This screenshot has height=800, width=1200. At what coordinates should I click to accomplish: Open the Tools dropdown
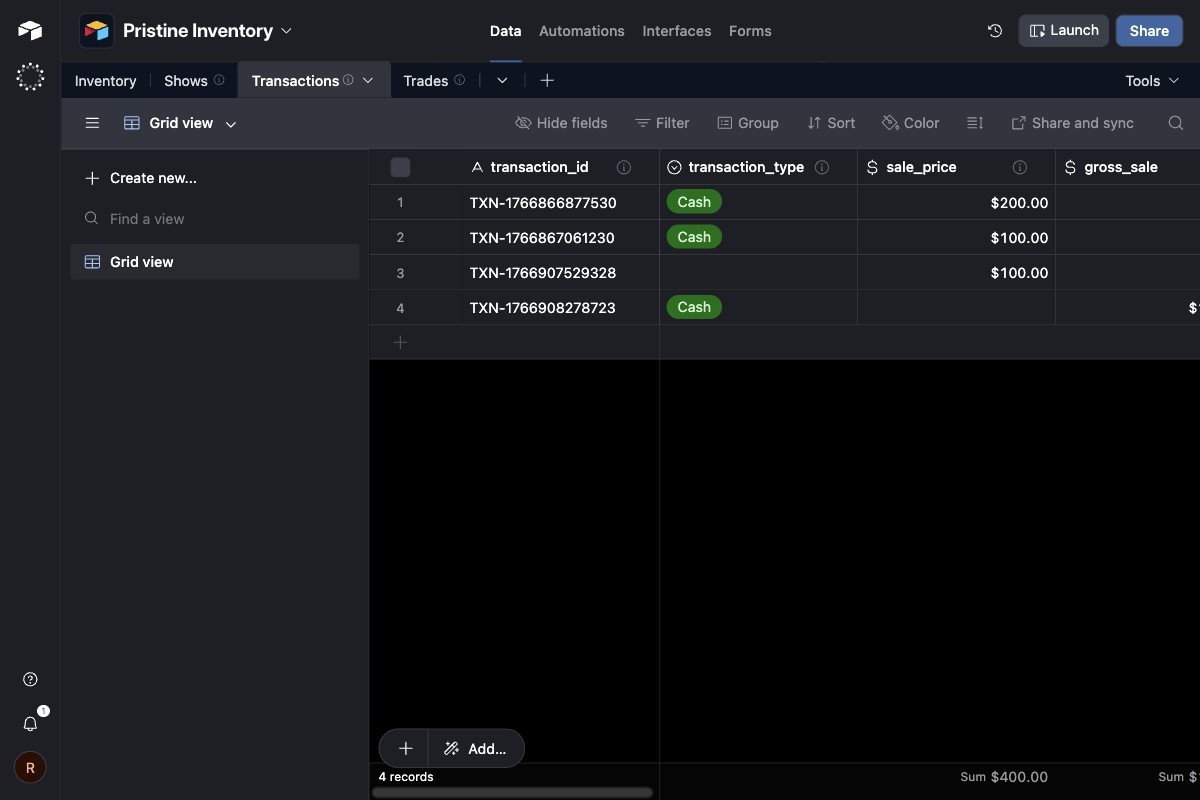pyautogui.click(x=1150, y=81)
